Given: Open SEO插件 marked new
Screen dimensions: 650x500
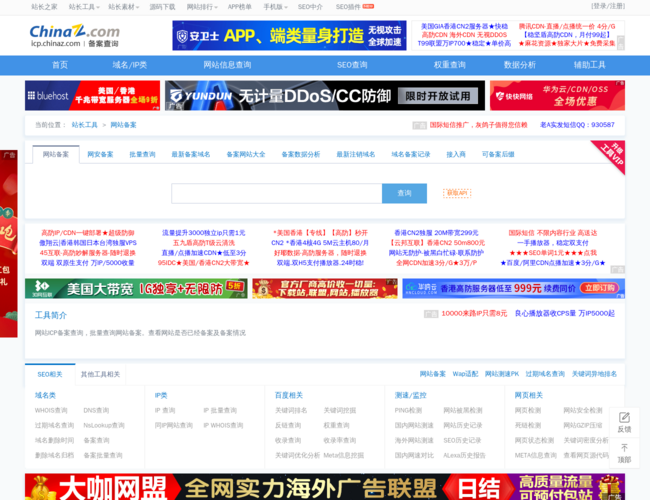Looking at the screenshot, I should pos(354,7).
